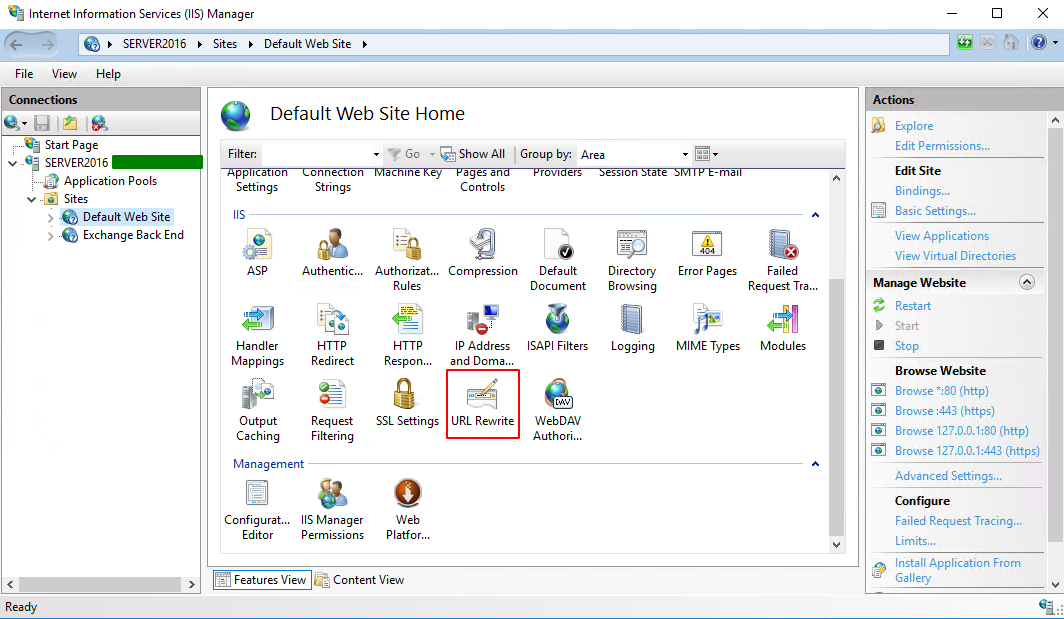The height and width of the screenshot is (619, 1064).
Task: Click inside the Filter input field
Action: [x=316, y=154]
